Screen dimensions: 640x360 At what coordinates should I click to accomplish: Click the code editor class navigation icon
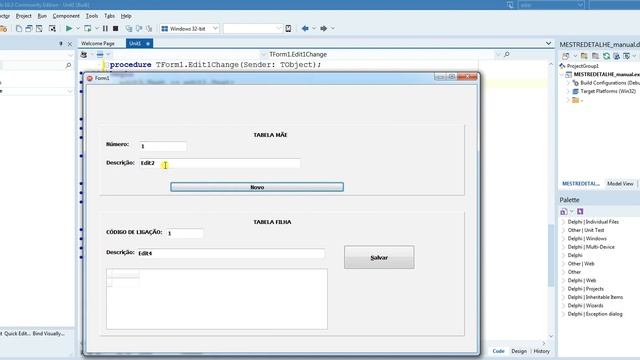pyautogui.click(x=84, y=54)
